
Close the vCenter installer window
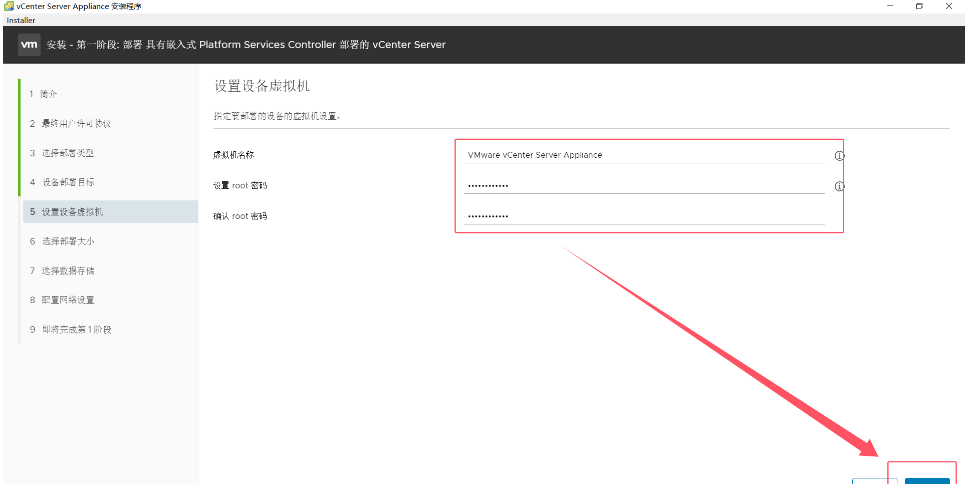[949, 6]
